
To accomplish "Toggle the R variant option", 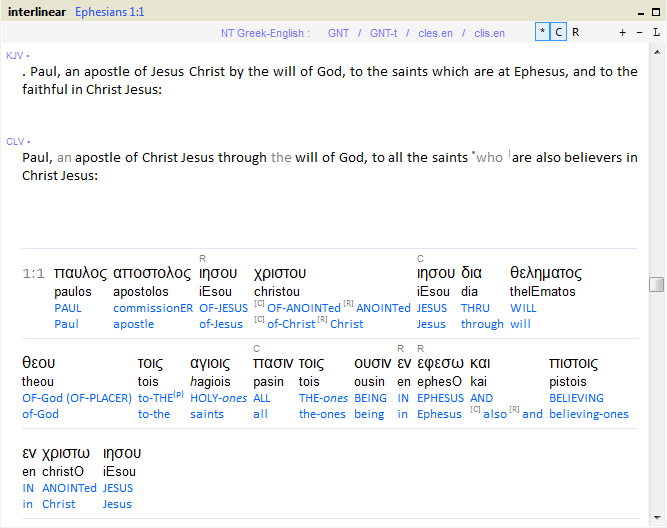I will [575, 33].
